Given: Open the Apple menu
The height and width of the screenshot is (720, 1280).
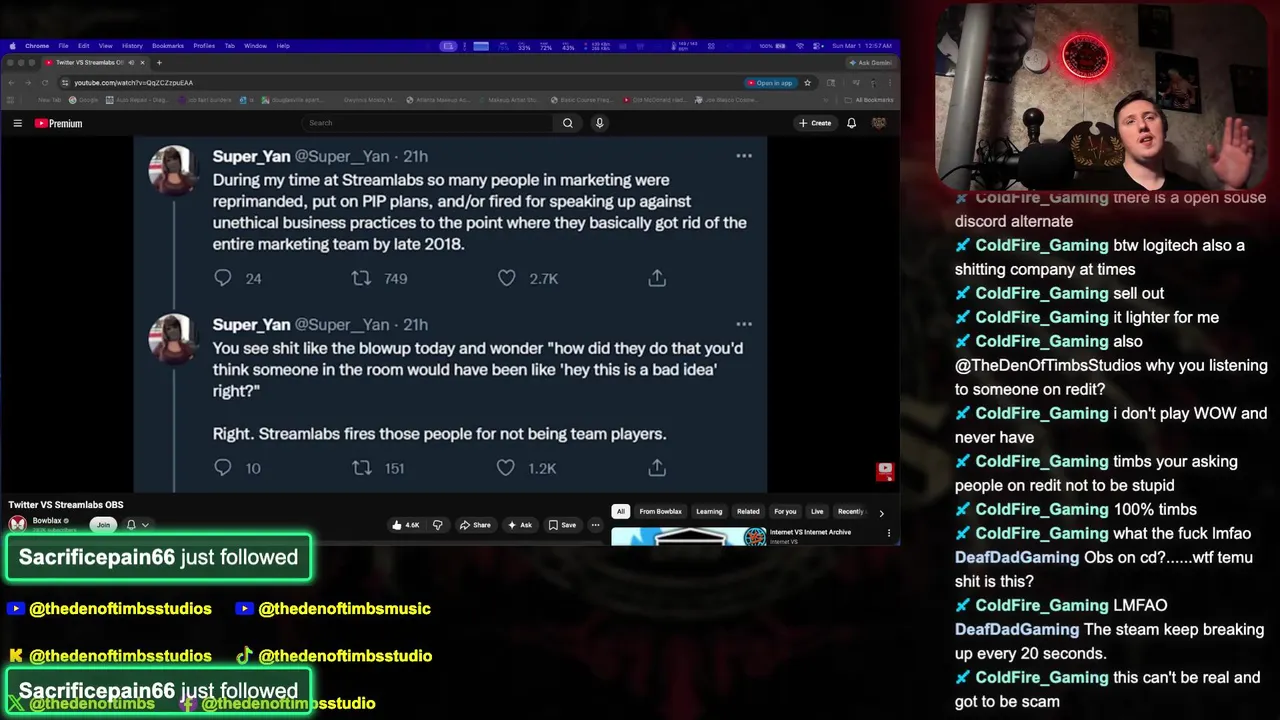Looking at the screenshot, I should click(x=12, y=46).
